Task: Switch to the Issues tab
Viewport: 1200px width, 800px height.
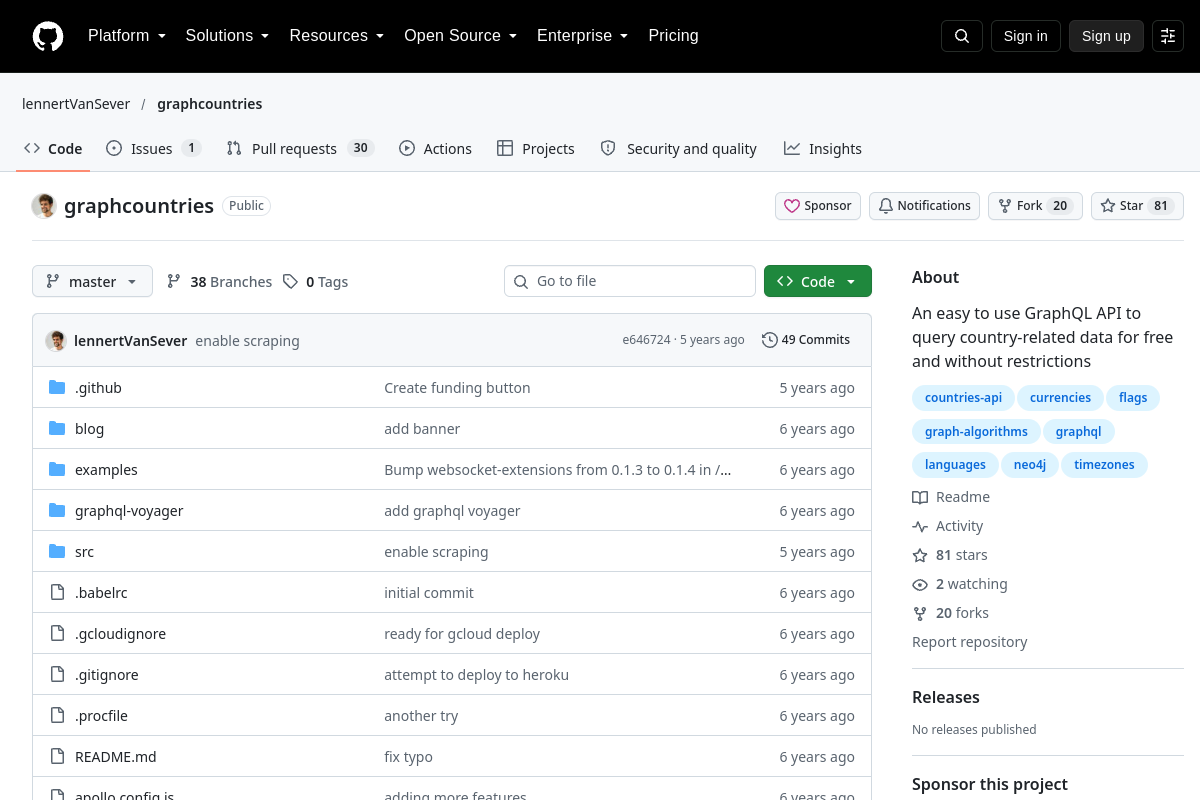Action: [153, 149]
